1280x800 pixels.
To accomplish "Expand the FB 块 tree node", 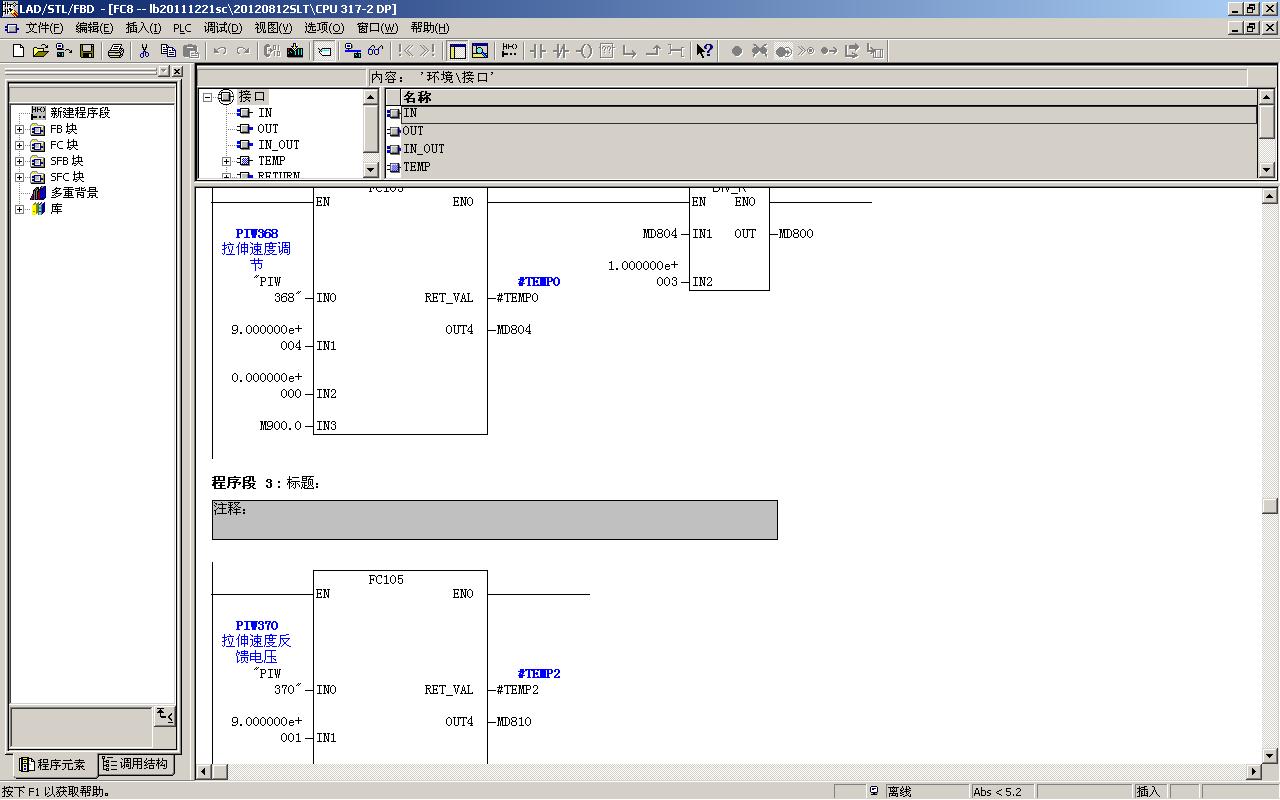I will click(19, 129).
